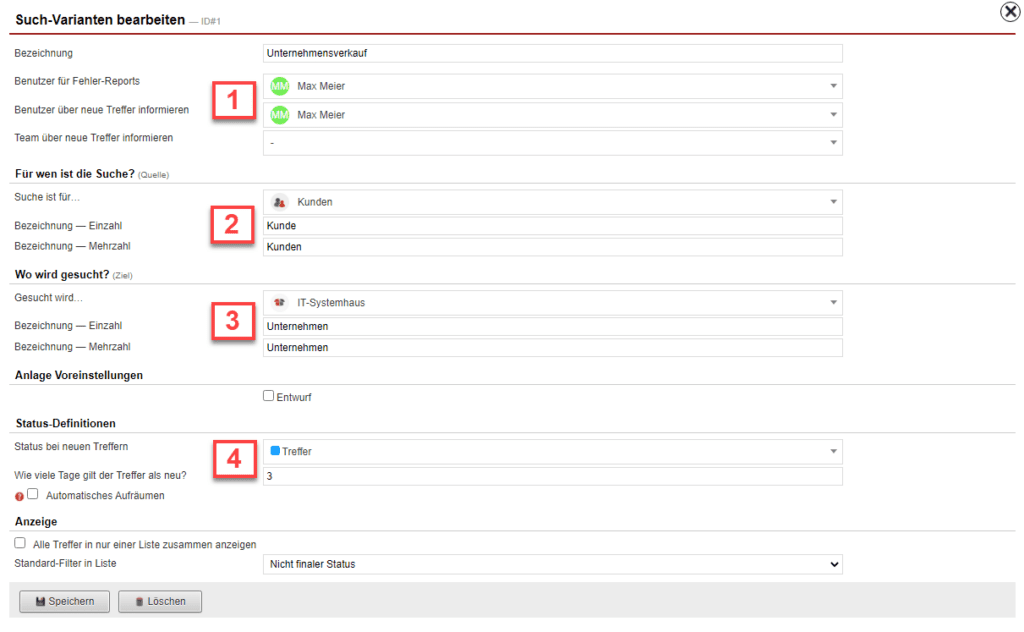
Task: Toggle Automatisches Aufräumen checkbox
Action: (33, 494)
